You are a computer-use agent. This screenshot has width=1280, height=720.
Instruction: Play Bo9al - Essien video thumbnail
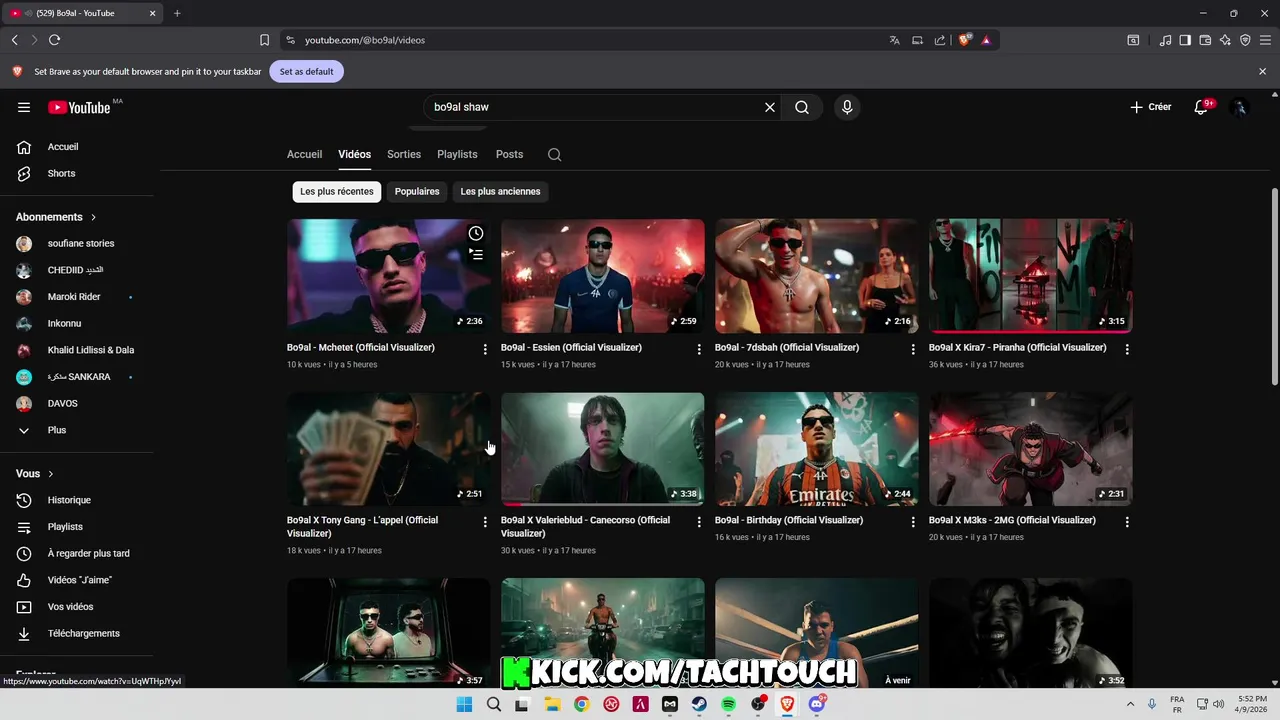[602, 276]
